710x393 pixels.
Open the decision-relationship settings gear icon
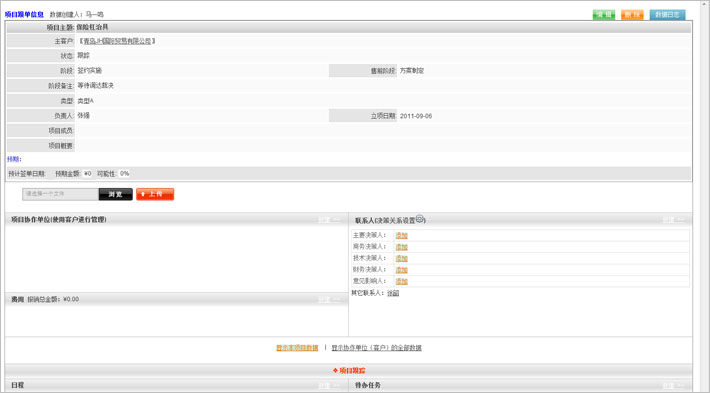coord(419,219)
